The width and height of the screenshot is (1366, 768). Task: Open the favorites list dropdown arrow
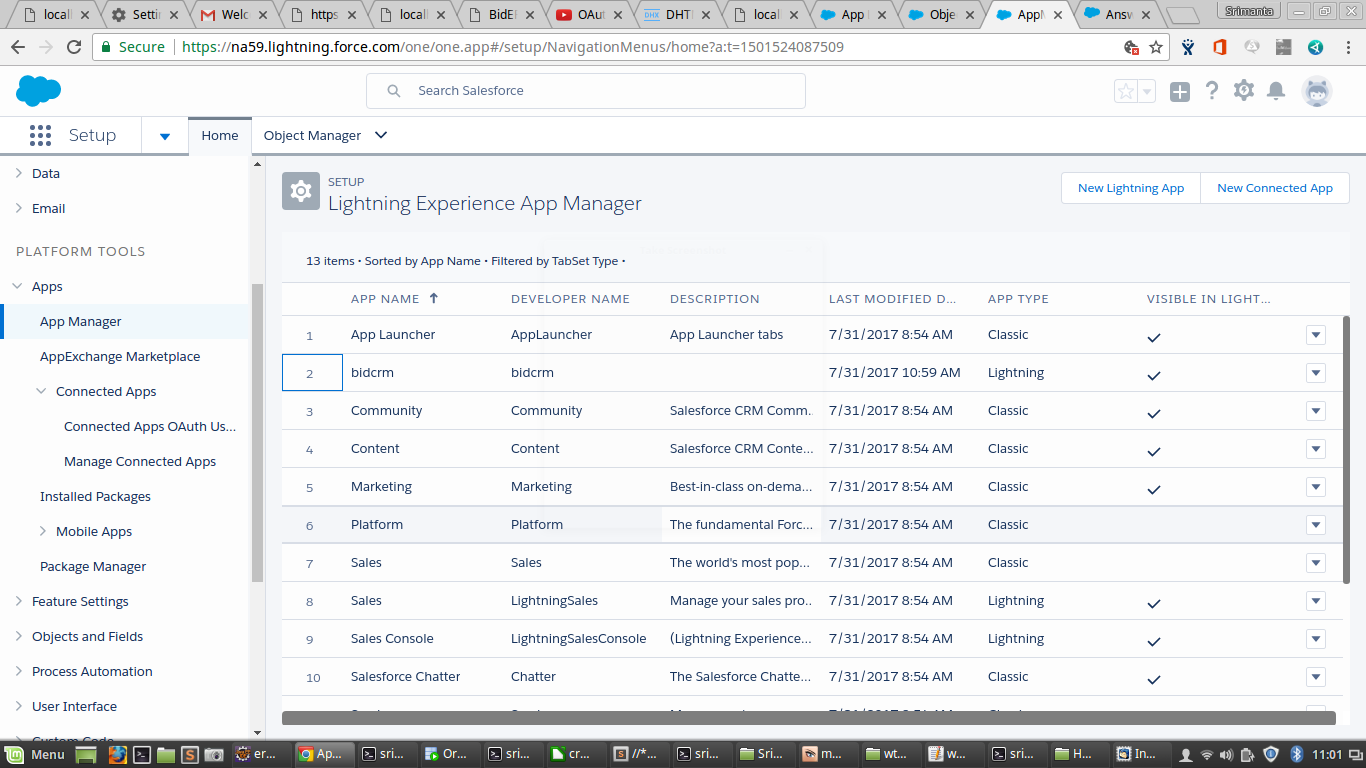pyautogui.click(x=1147, y=91)
